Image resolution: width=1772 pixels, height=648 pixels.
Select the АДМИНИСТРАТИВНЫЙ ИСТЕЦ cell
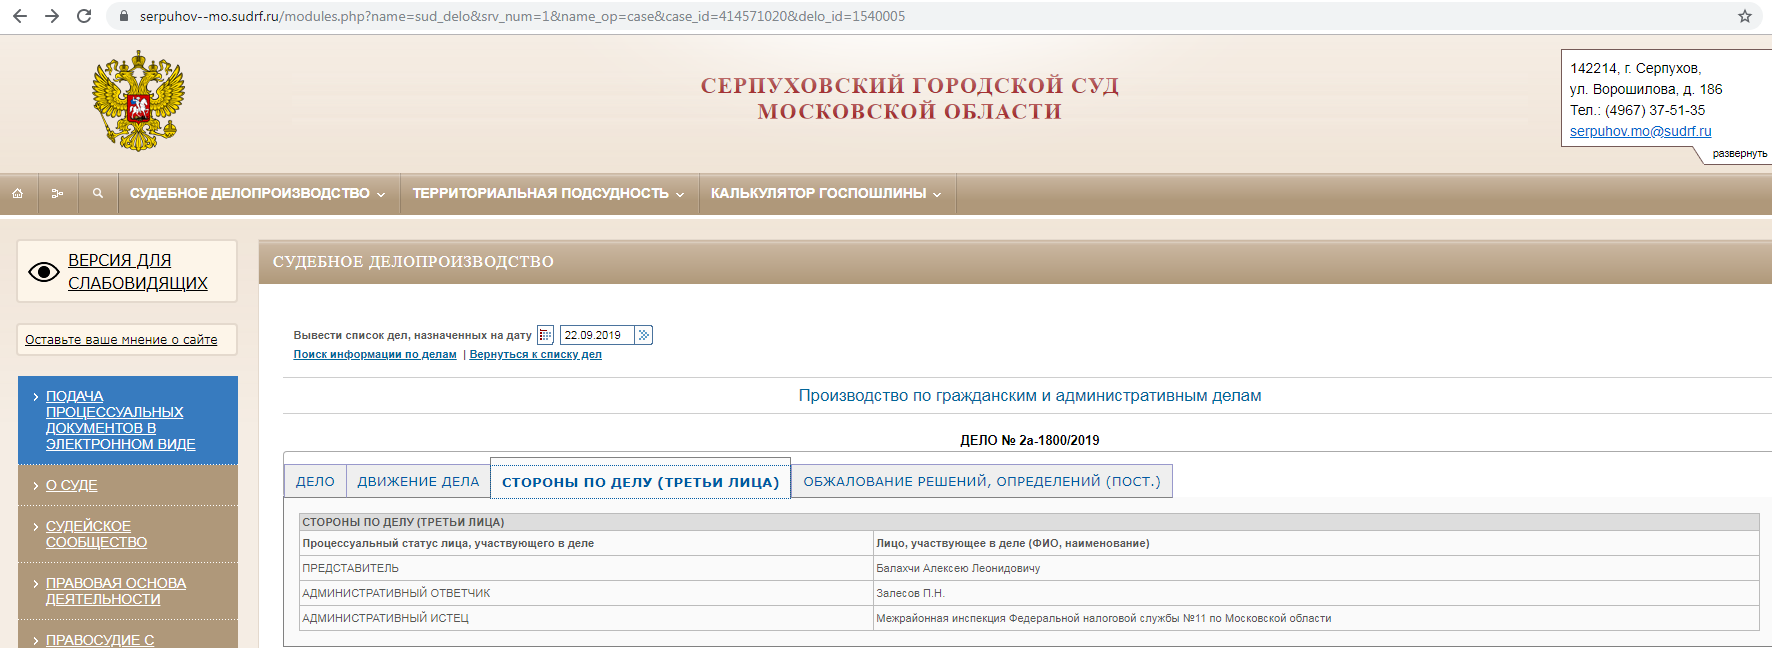(587, 618)
